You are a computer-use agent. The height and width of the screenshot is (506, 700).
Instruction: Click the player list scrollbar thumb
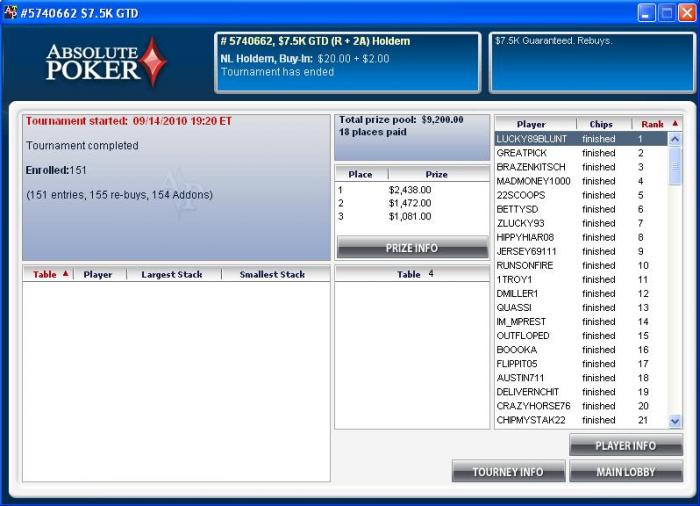675,166
